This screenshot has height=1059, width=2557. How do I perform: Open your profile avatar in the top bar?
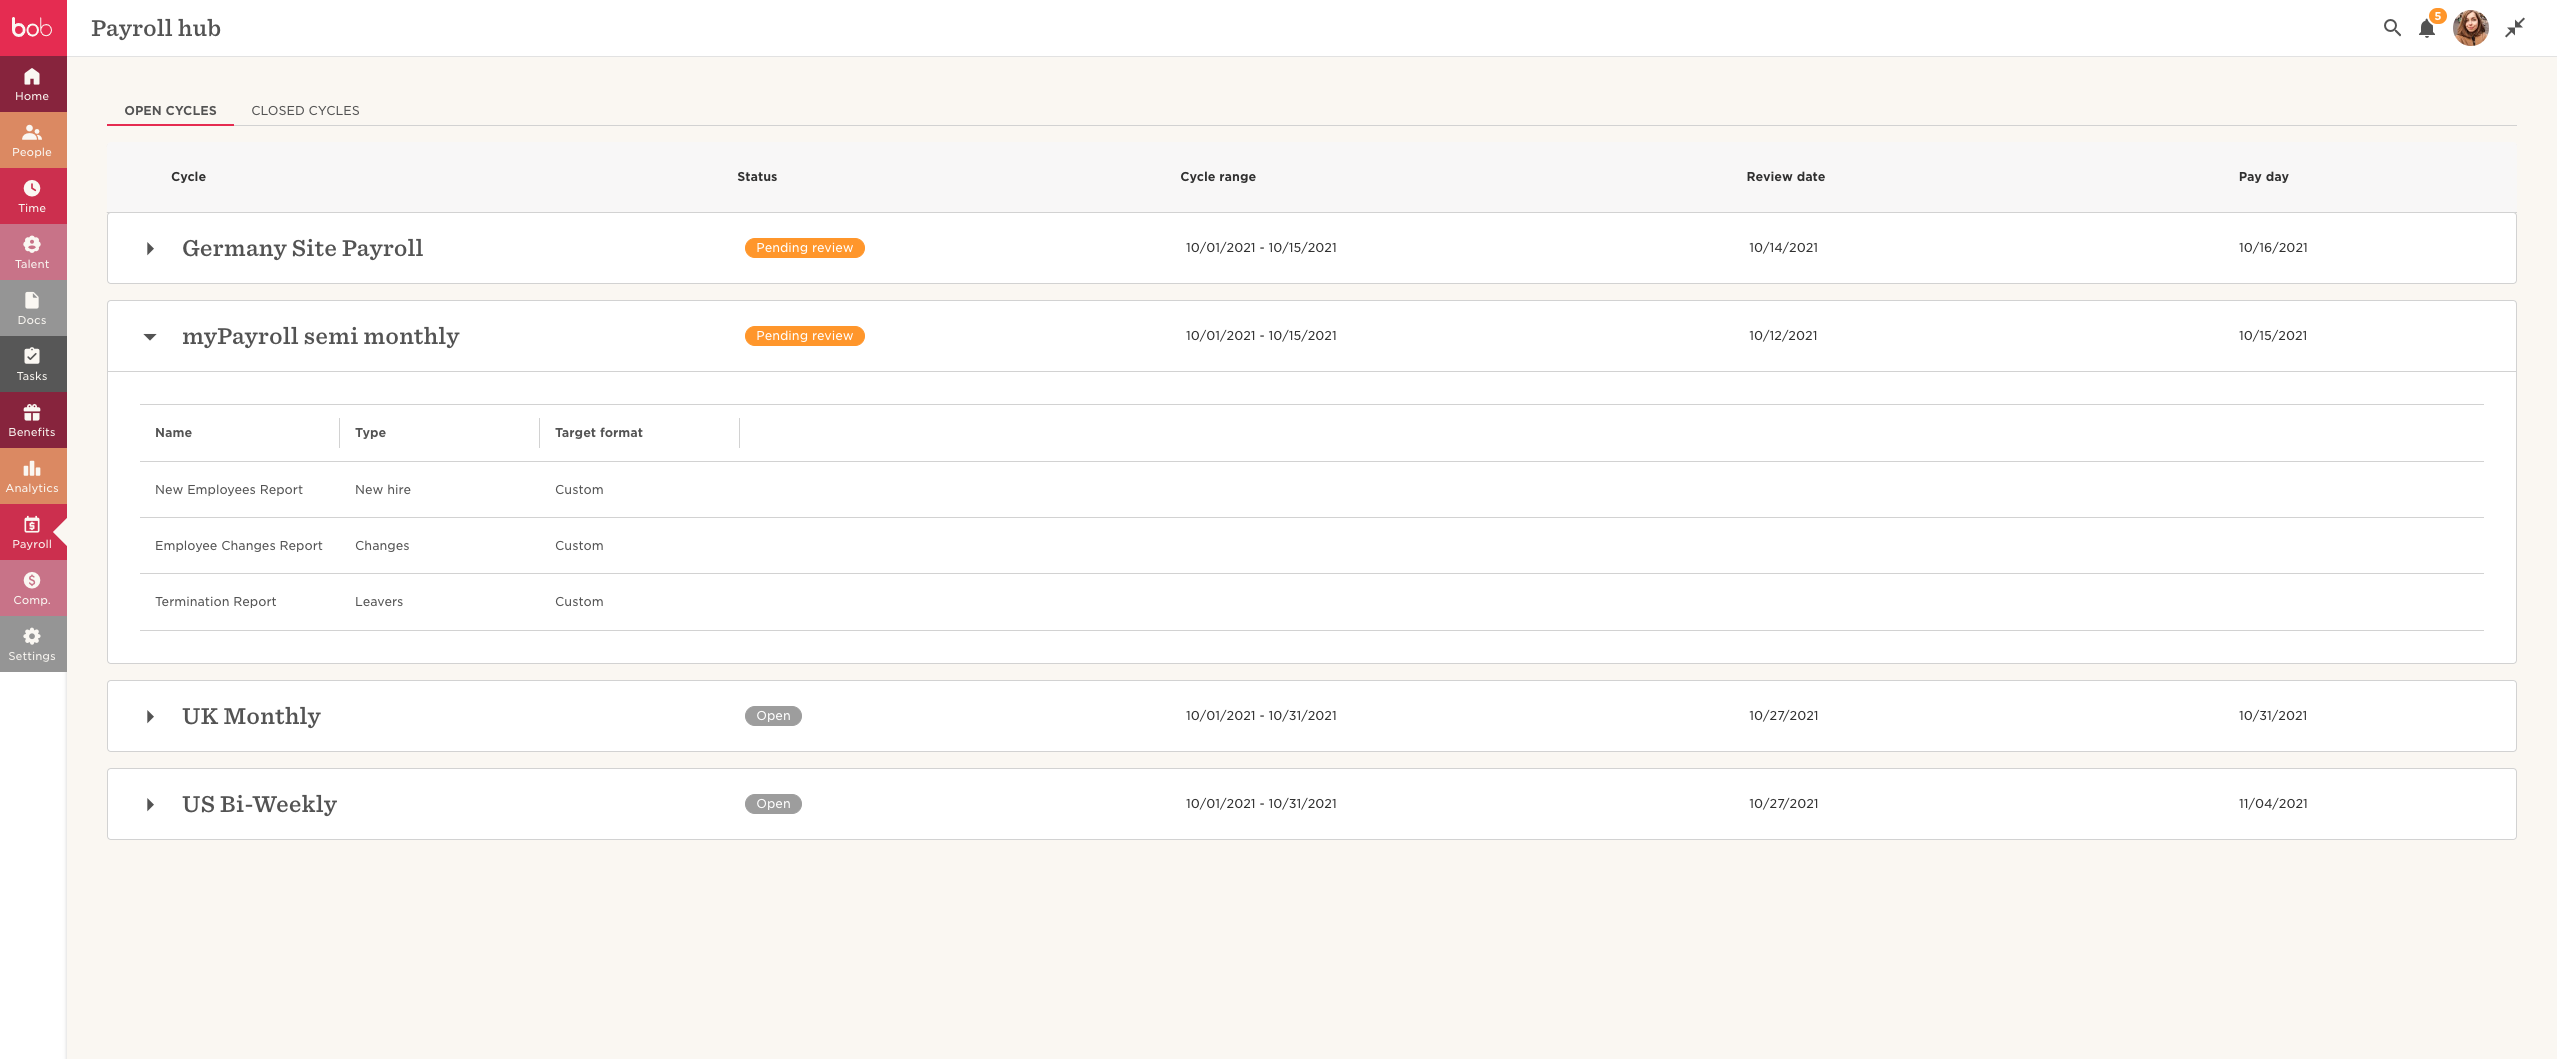click(x=2470, y=28)
